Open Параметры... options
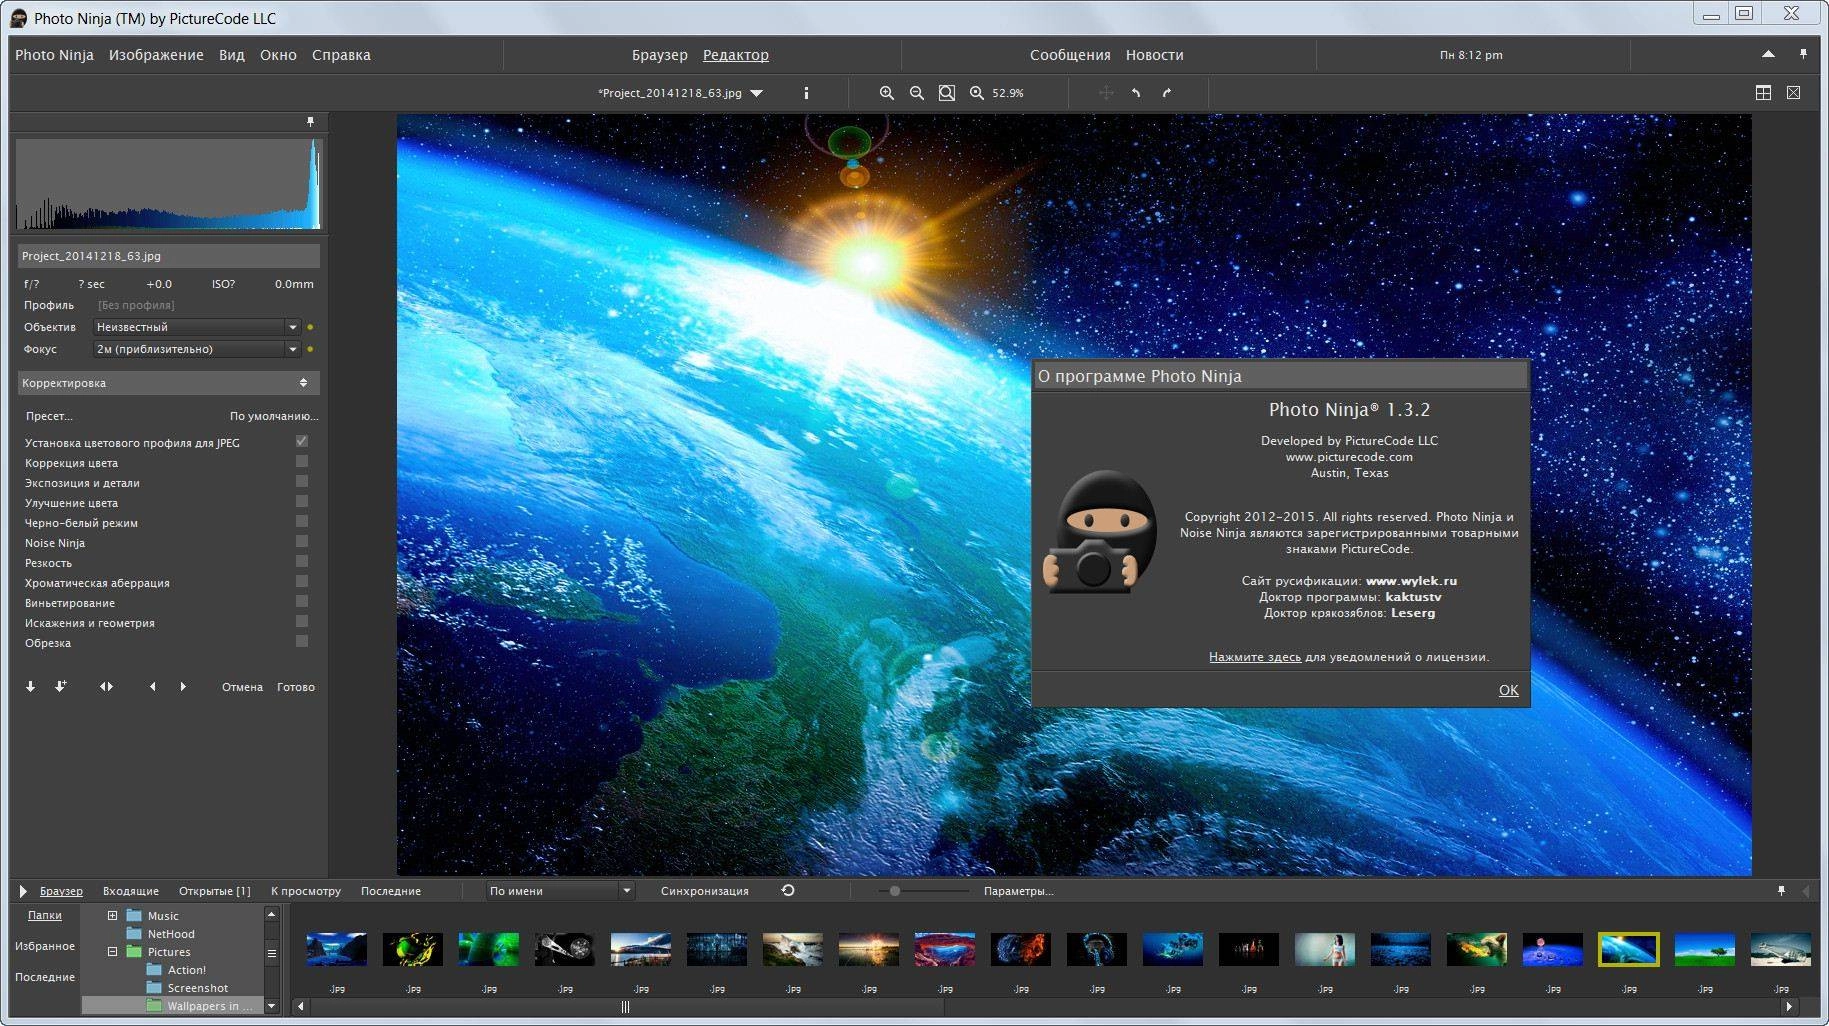 (1018, 891)
